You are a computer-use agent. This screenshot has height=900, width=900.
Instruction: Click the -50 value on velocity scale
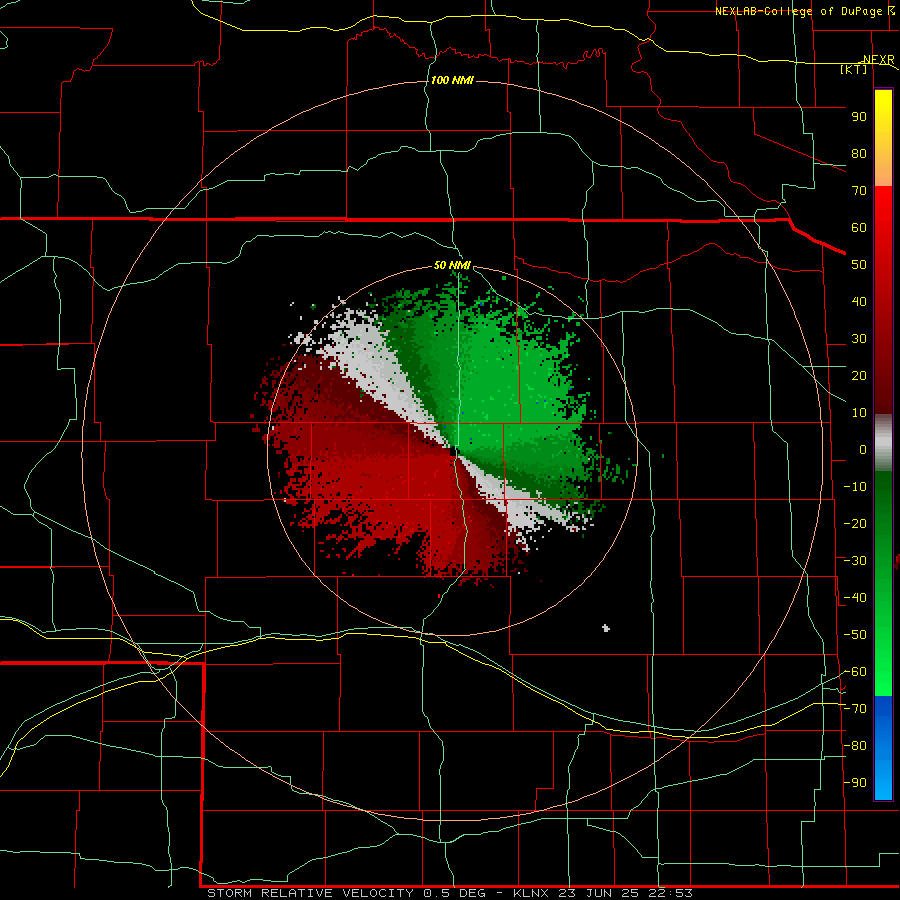(x=855, y=635)
